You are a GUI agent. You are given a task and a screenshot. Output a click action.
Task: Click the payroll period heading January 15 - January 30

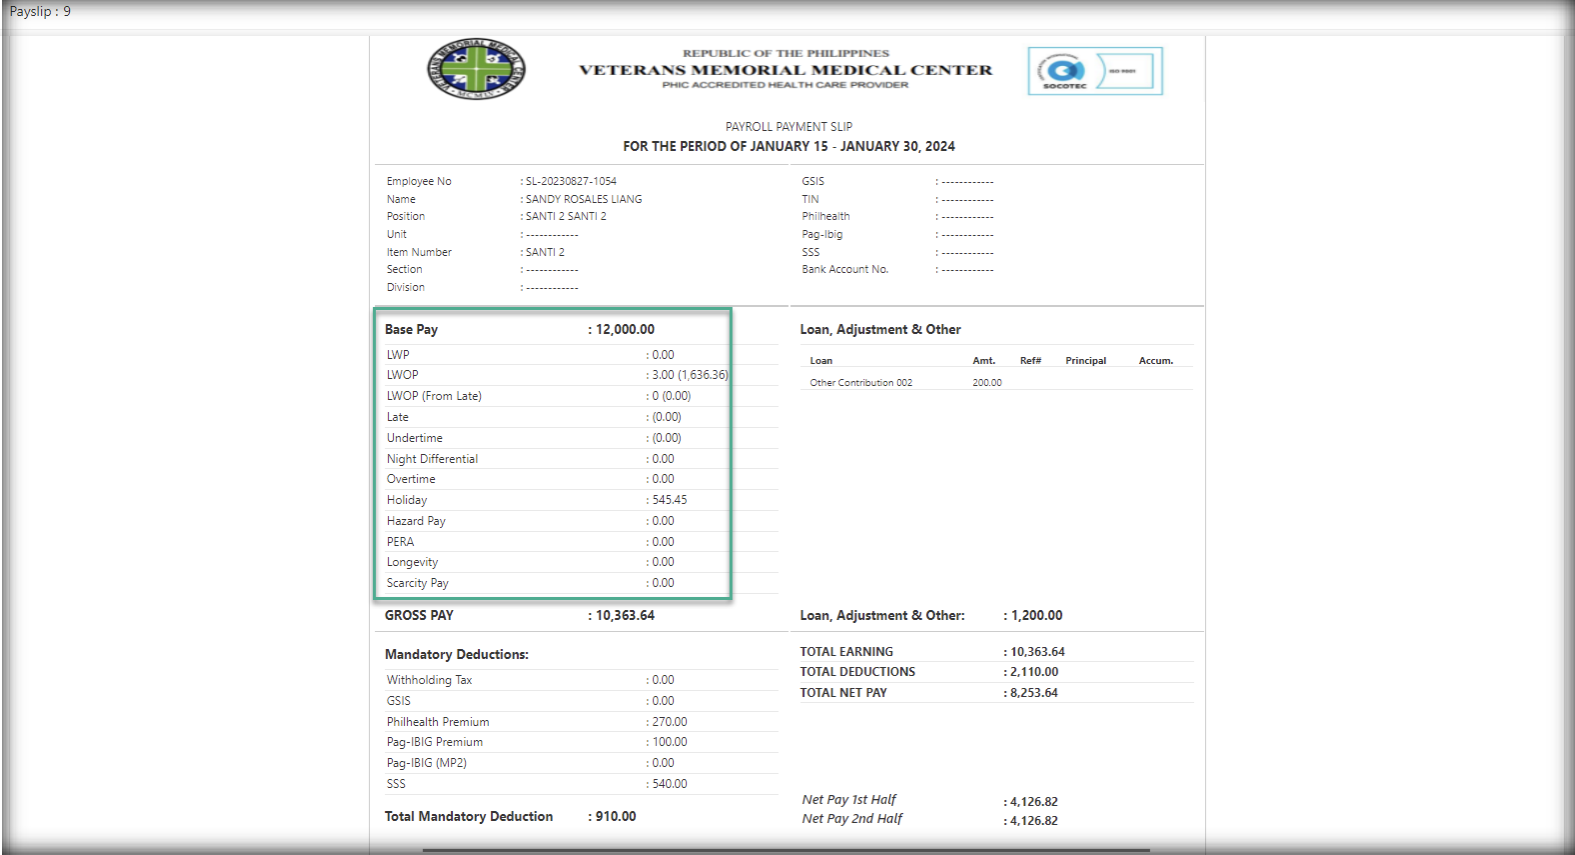[788, 146]
